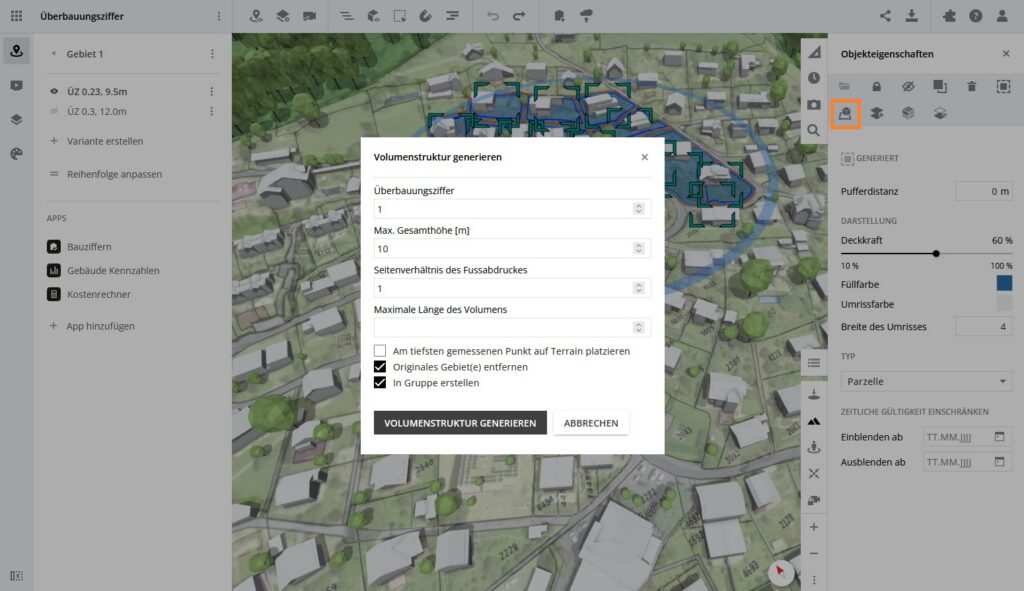Click the blue Füllfarbe color swatch

tap(1004, 284)
